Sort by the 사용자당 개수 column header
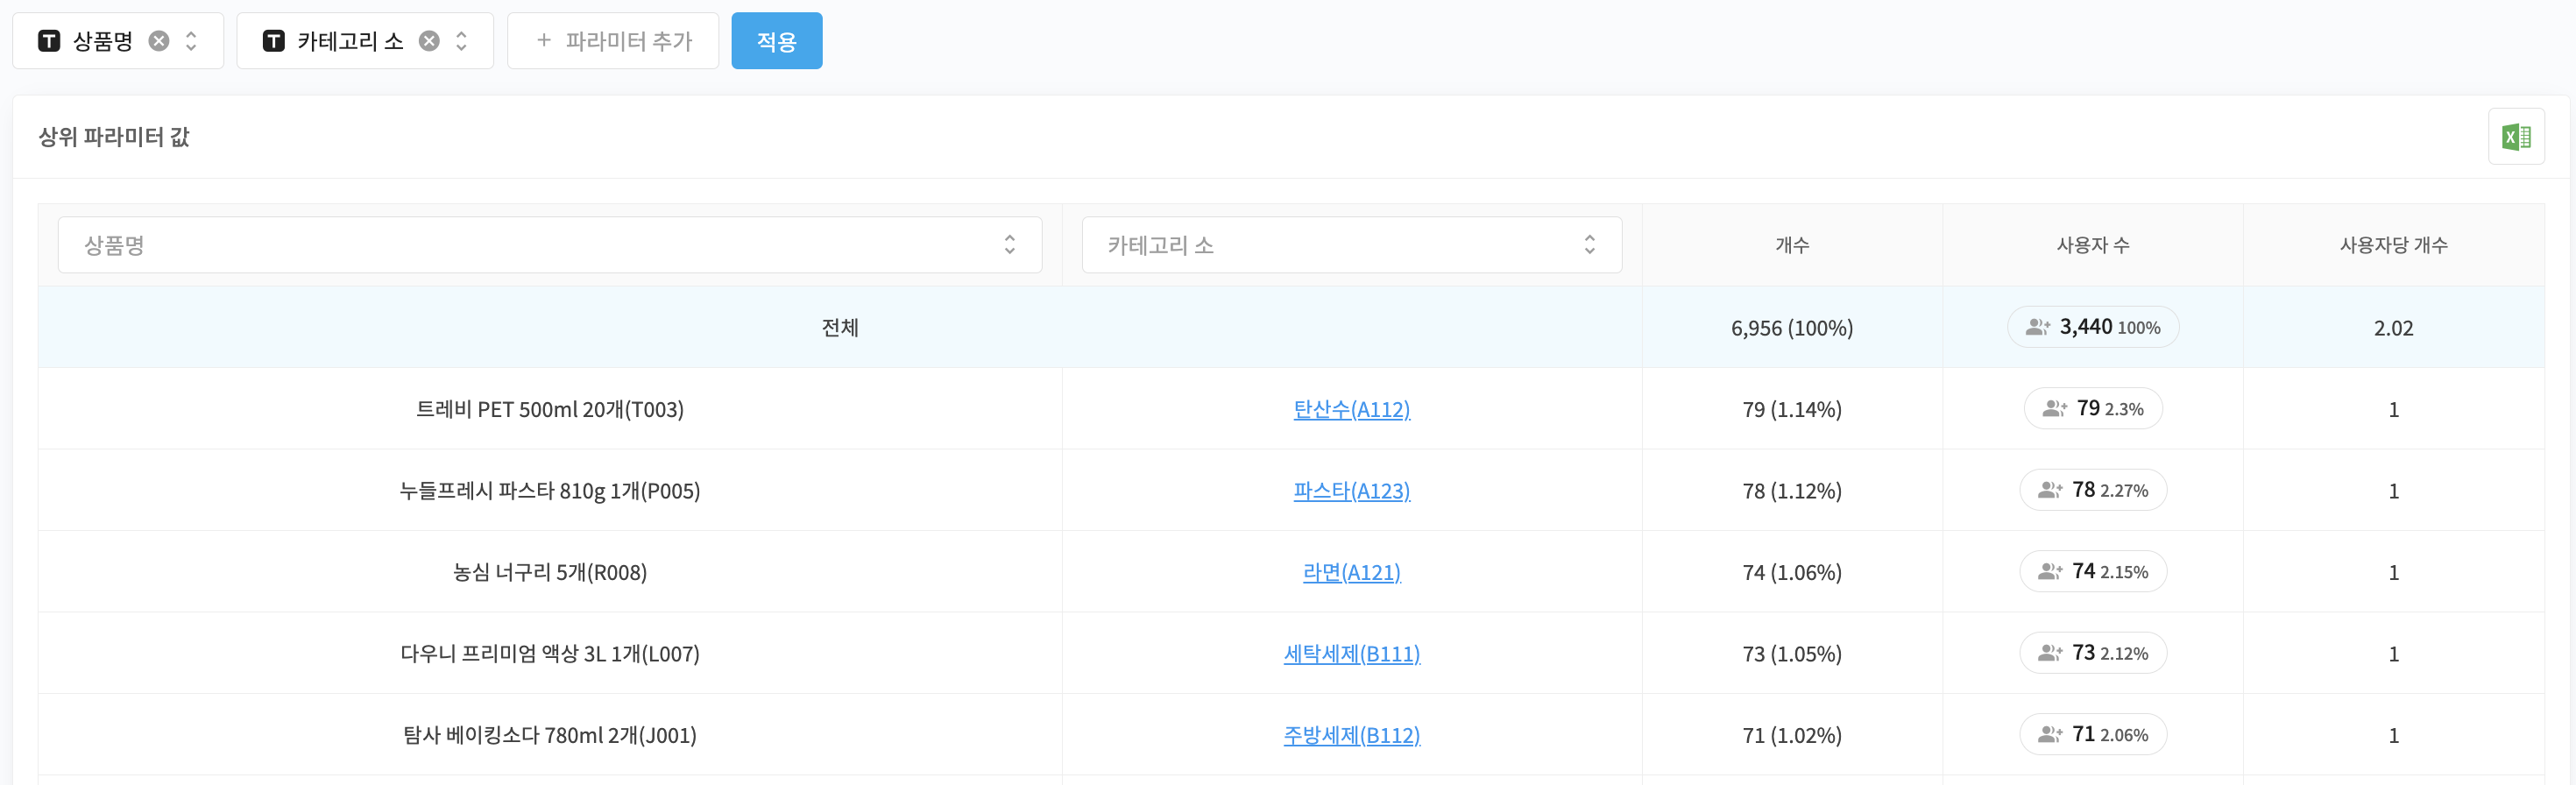The width and height of the screenshot is (2576, 785). click(2393, 245)
